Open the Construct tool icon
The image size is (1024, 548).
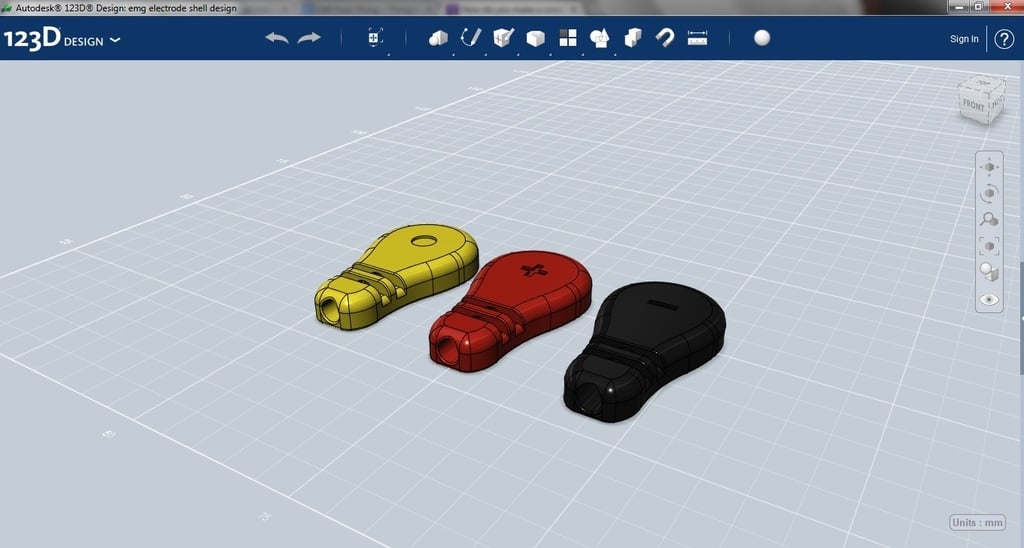[503, 38]
